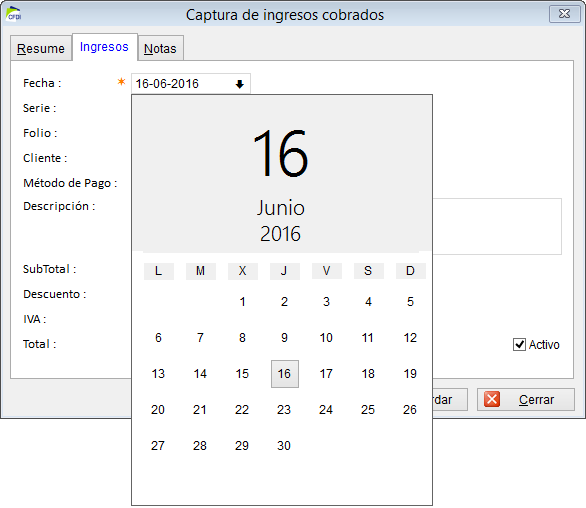Click the large 16 day header
586x508 pixels.
pyautogui.click(x=281, y=153)
